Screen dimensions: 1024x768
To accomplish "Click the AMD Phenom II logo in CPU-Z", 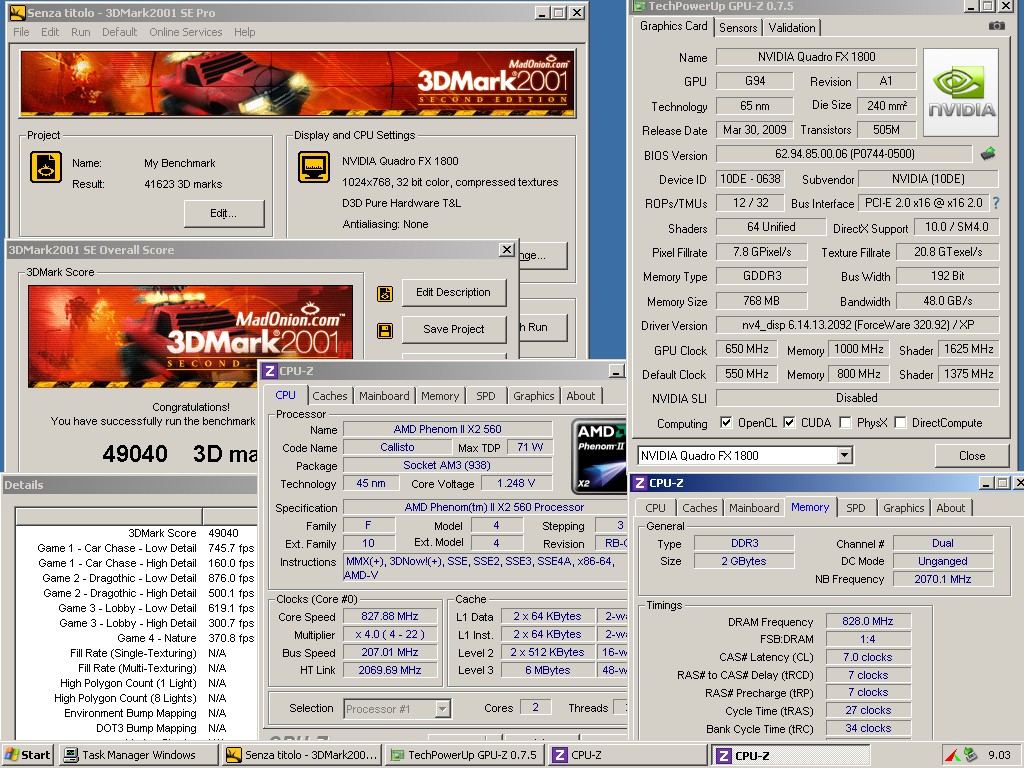I will point(599,456).
